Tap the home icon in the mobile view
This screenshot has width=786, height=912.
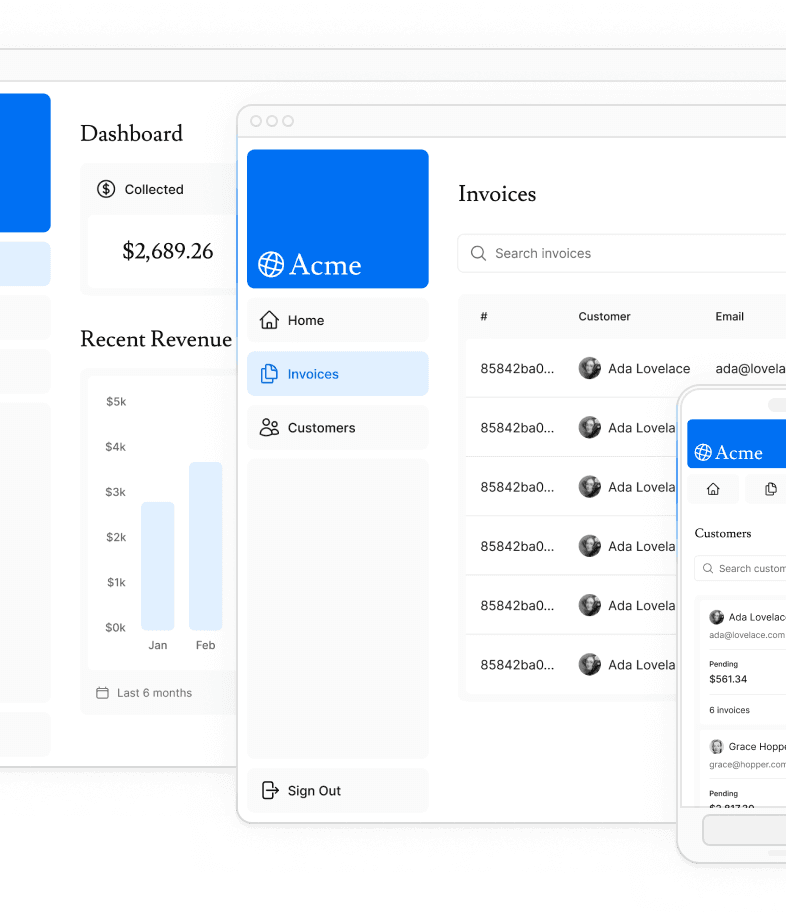pos(713,489)
